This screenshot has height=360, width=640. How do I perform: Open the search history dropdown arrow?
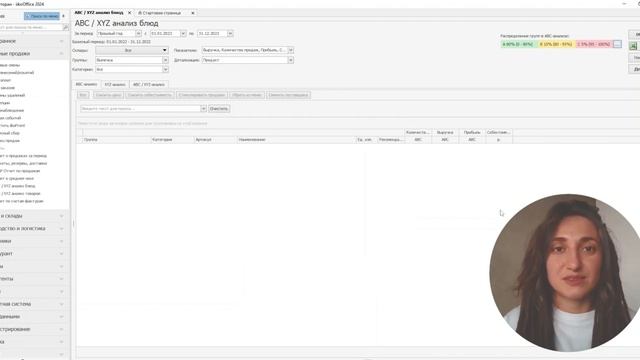(203, 109)
